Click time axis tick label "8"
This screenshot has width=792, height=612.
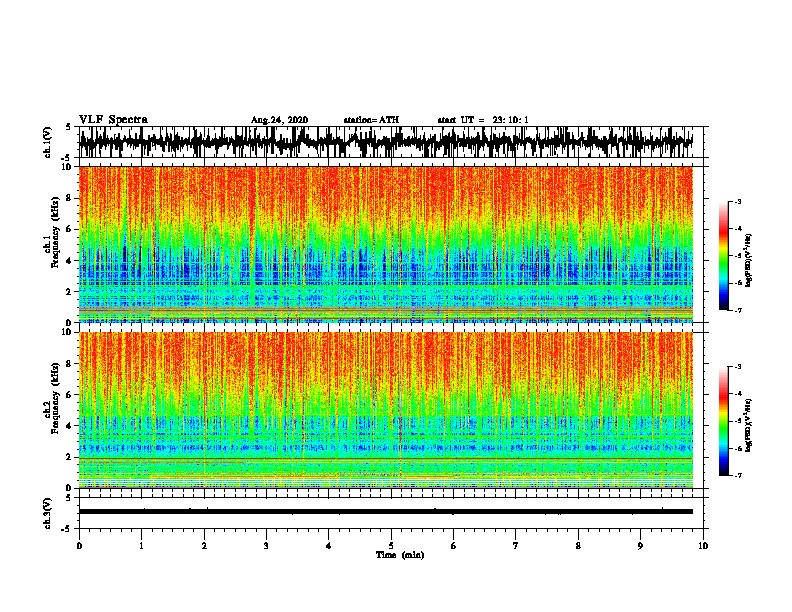tap(578, 546)
